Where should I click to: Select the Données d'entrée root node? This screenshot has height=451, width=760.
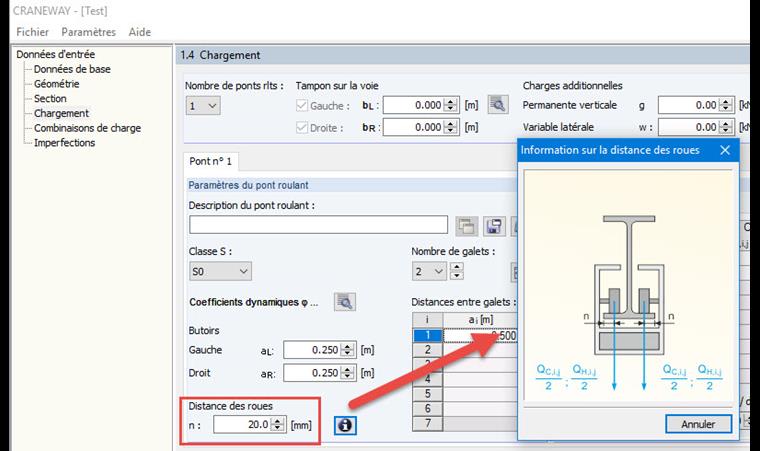[x=56, y=54]
